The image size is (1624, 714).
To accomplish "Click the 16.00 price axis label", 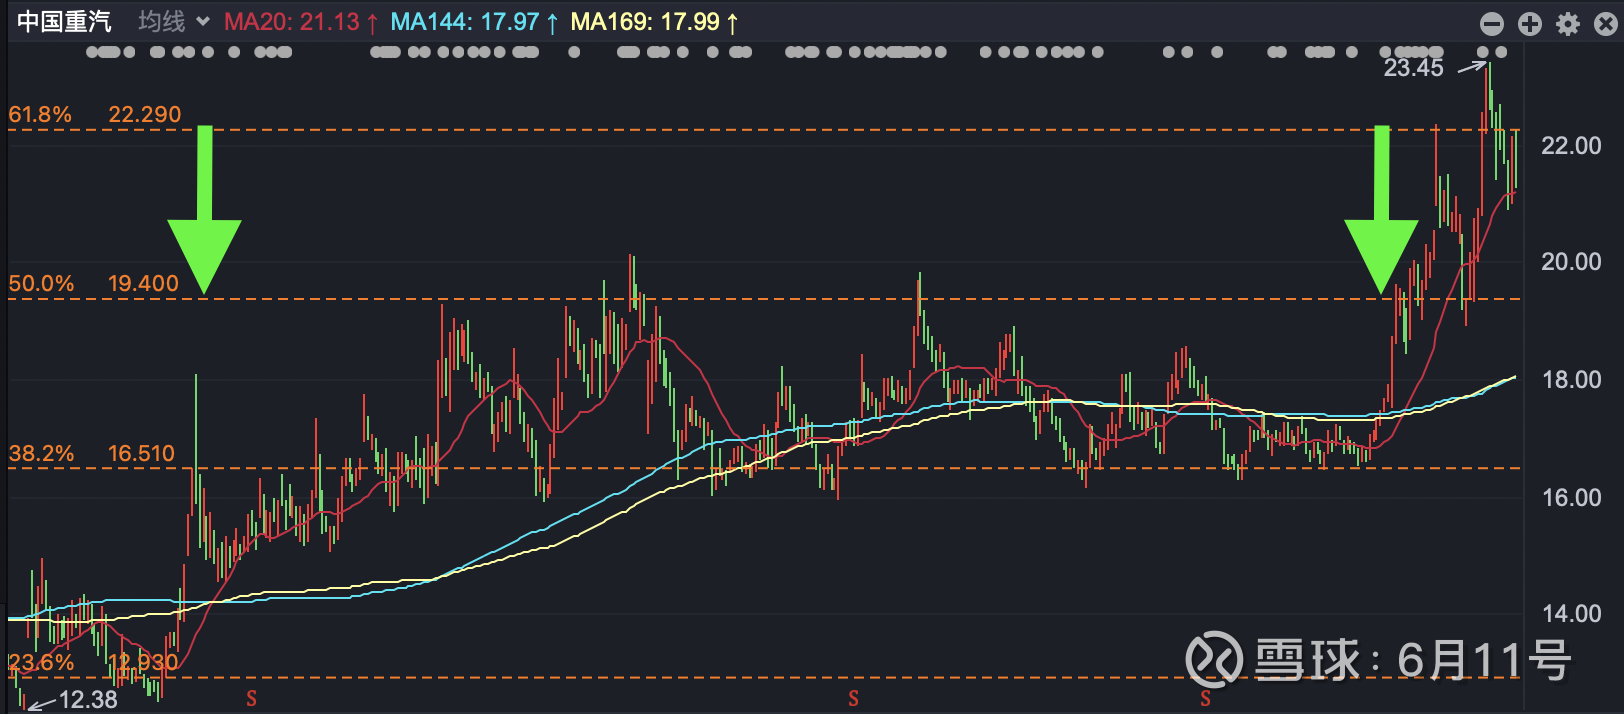I will click(1571, 497).
